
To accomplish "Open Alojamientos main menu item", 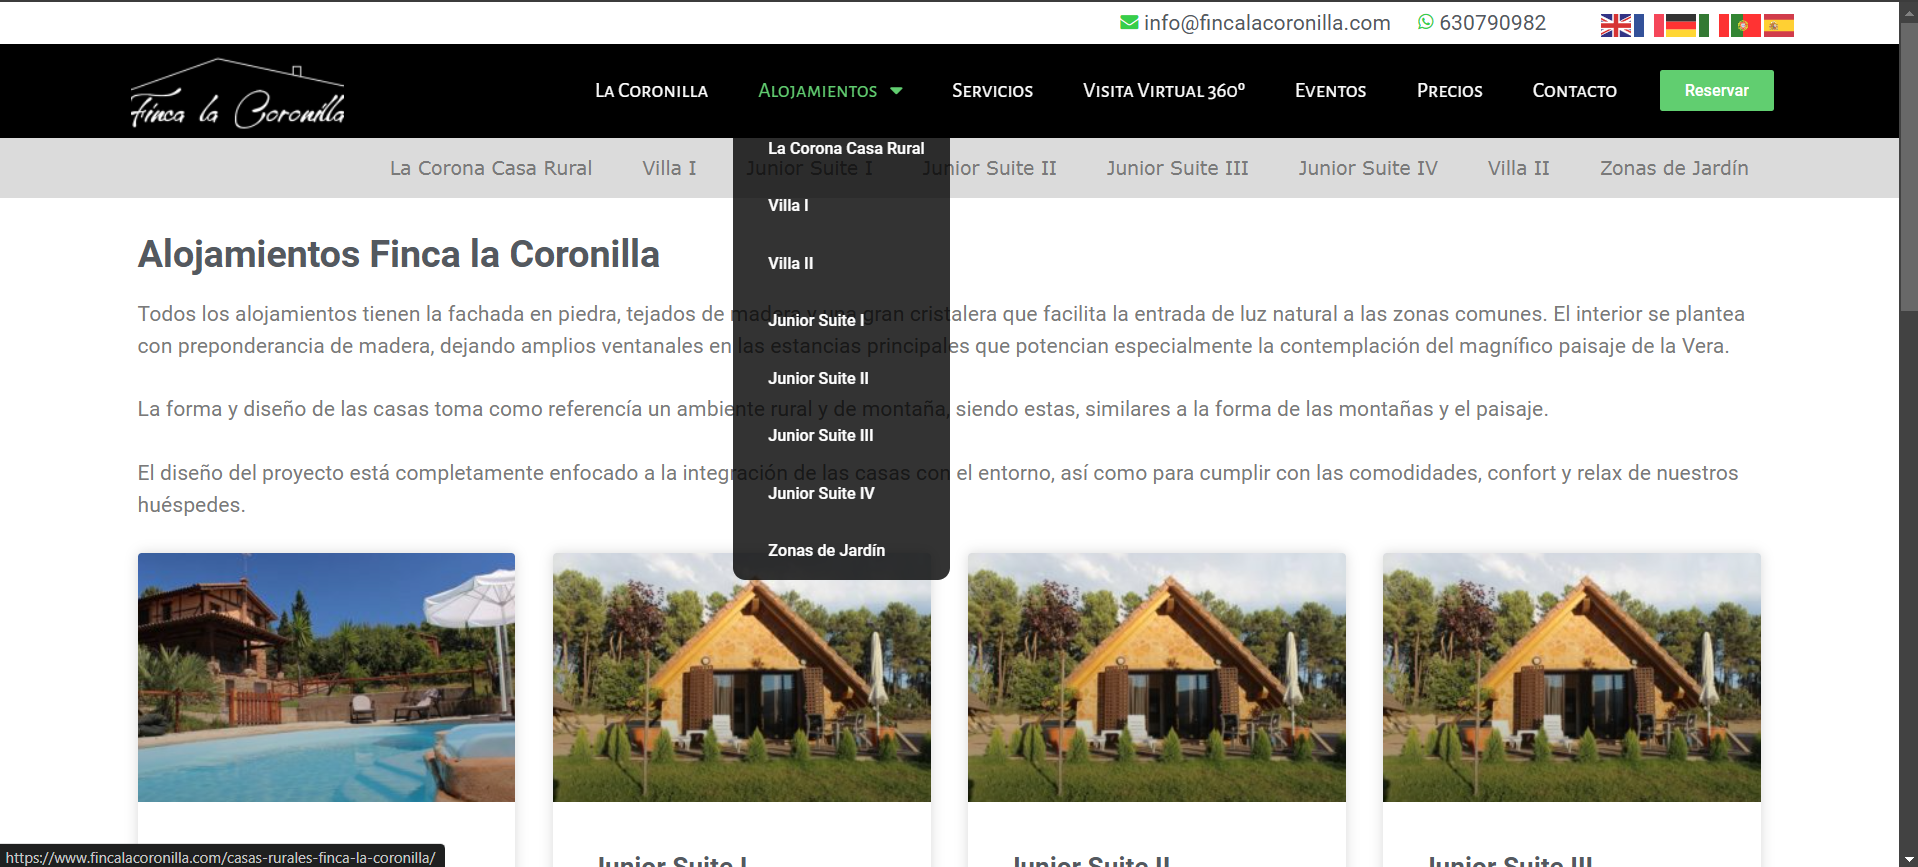I will (x=817, y=91).
